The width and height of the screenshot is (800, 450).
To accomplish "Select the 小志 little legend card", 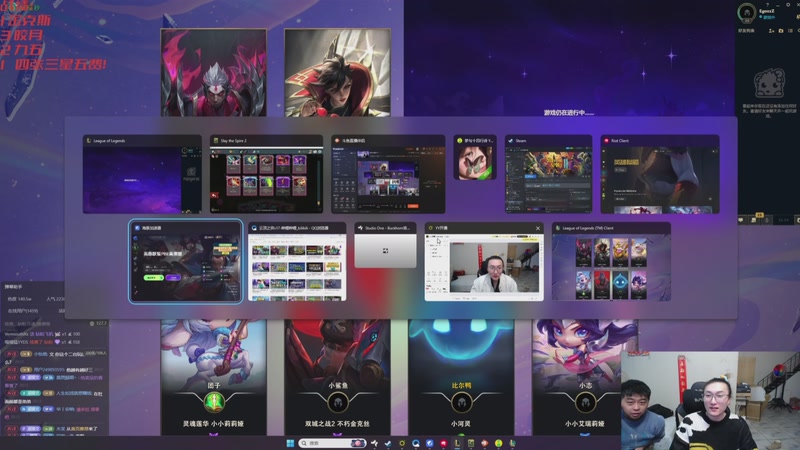I will point(585,378).
